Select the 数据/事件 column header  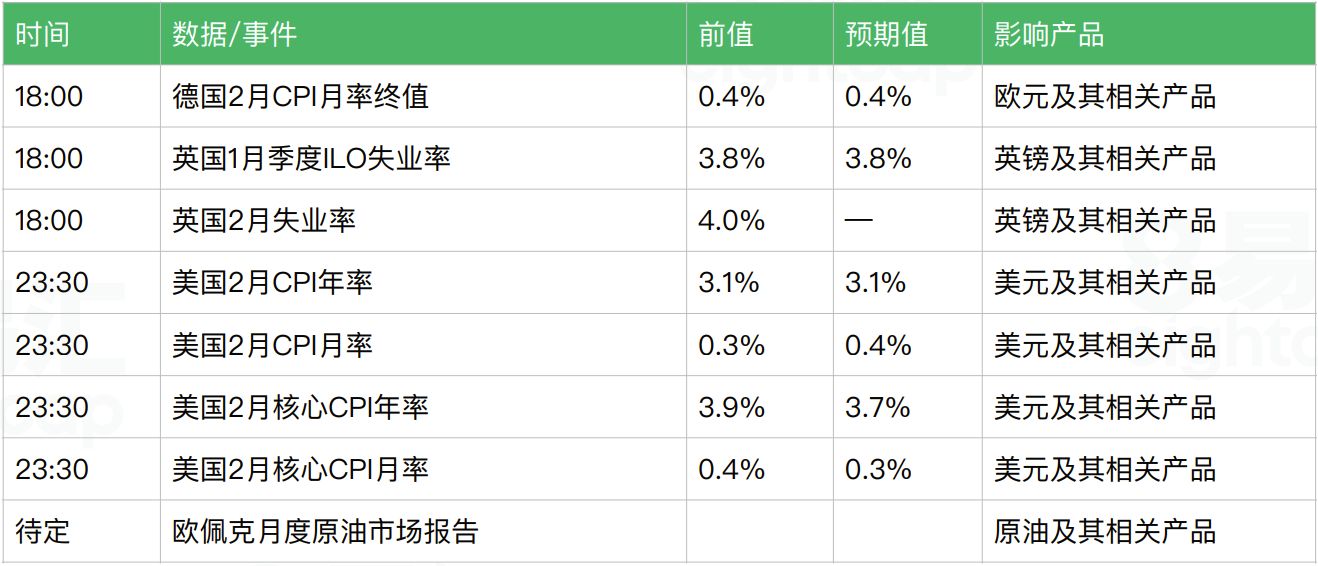click(x=423, y=34)
